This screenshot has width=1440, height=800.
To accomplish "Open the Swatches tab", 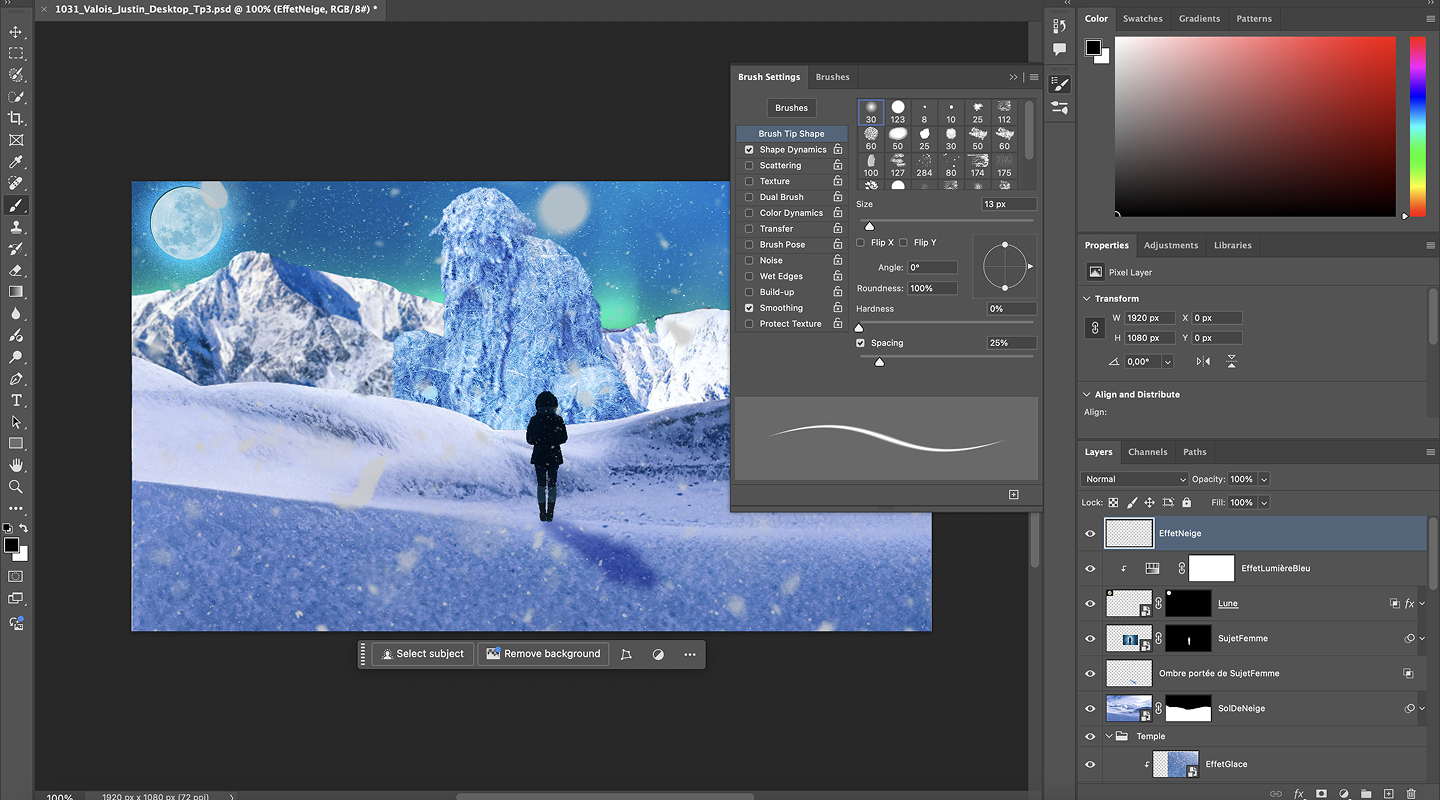I will point(1142,18).
